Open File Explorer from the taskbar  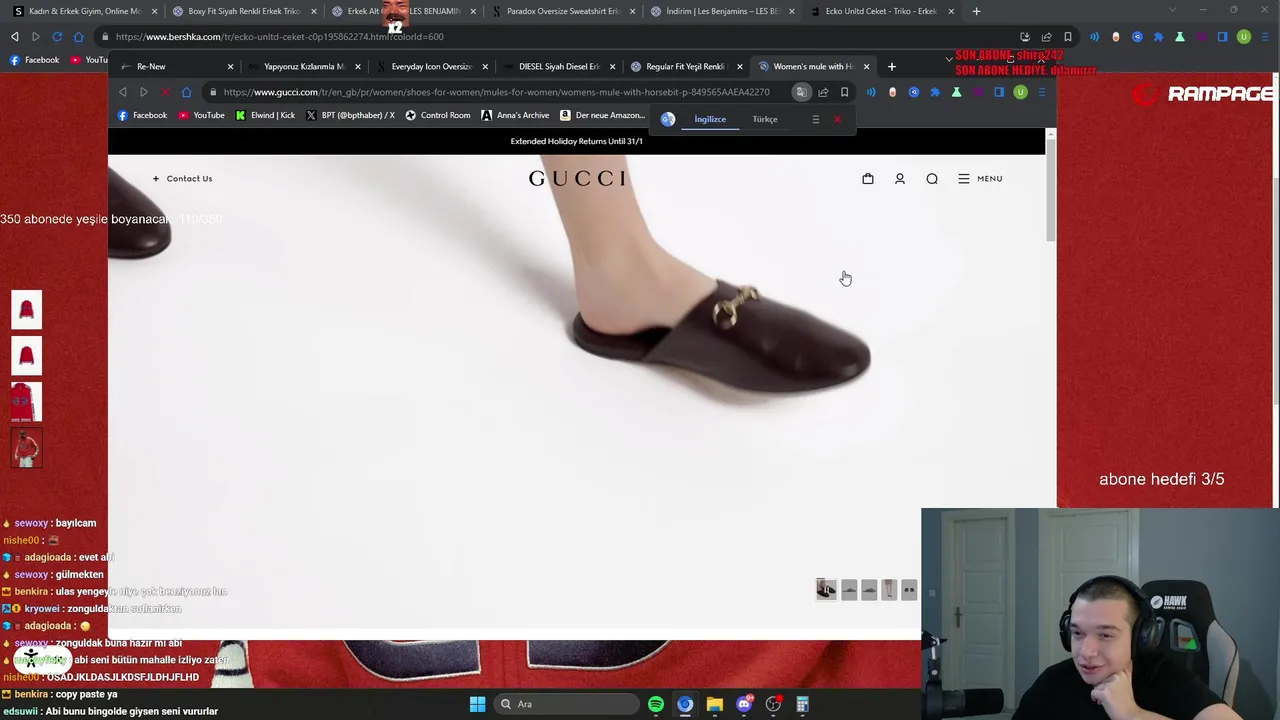coord(714,704)
